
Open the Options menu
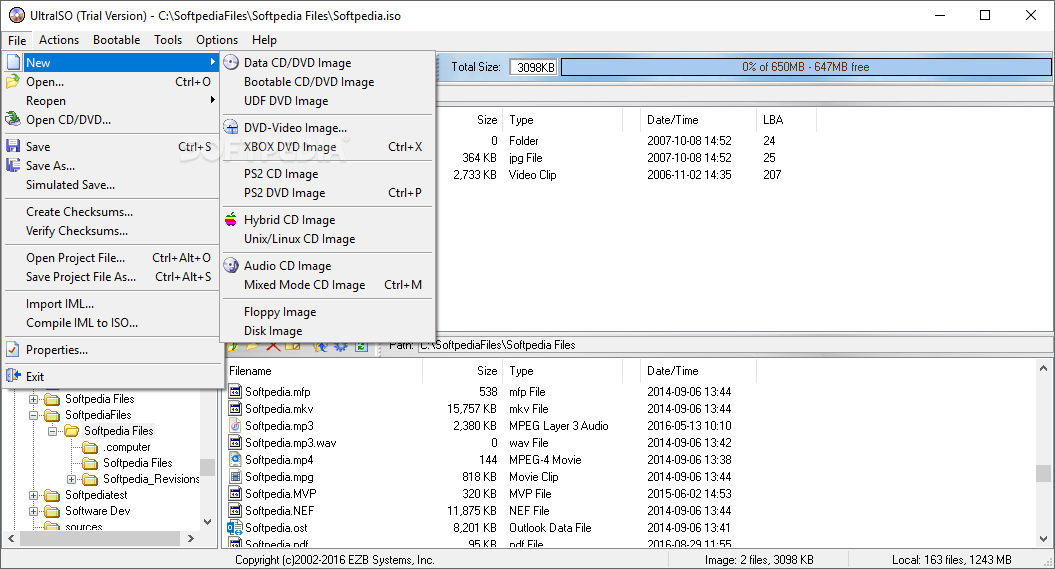coord(217,40)
